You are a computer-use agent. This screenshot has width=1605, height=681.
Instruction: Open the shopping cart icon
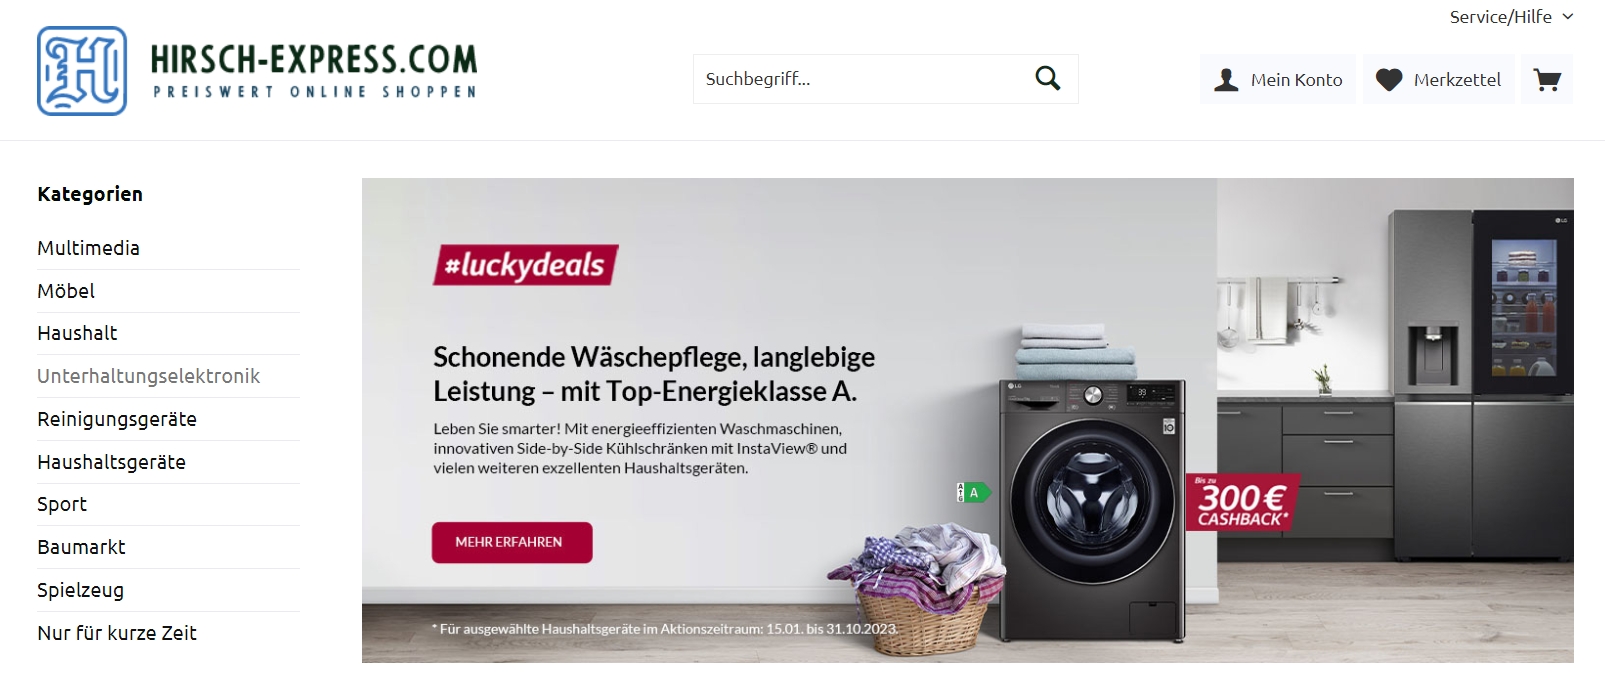[x=1547, y=80]
